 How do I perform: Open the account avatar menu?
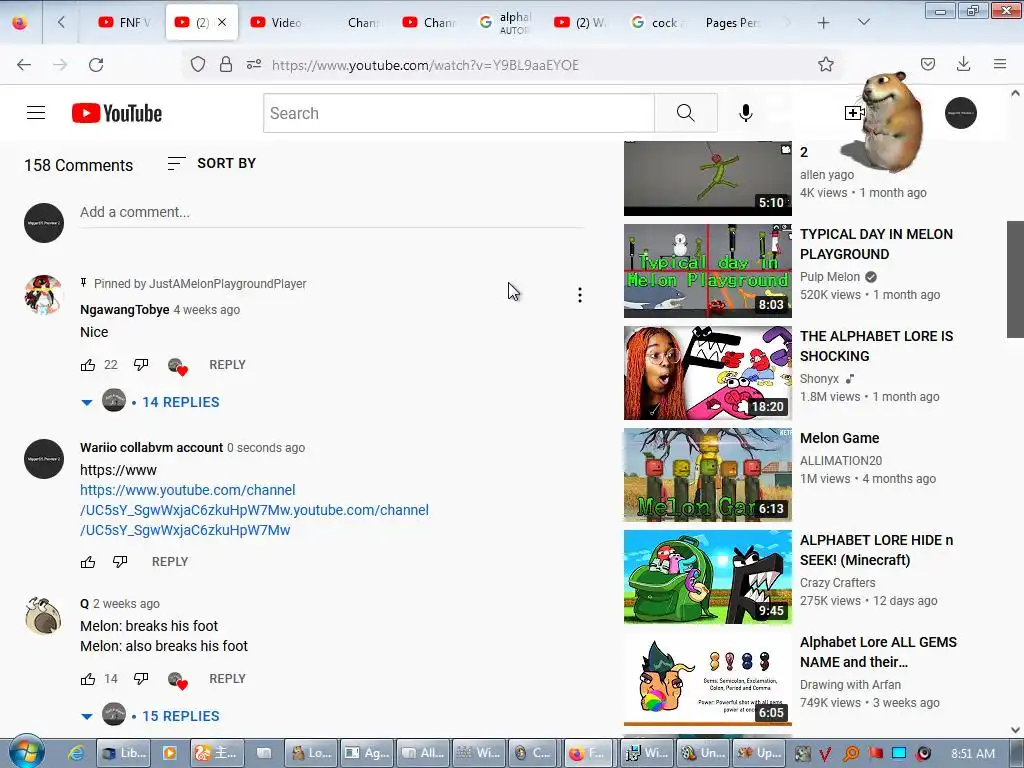point(961,113)
